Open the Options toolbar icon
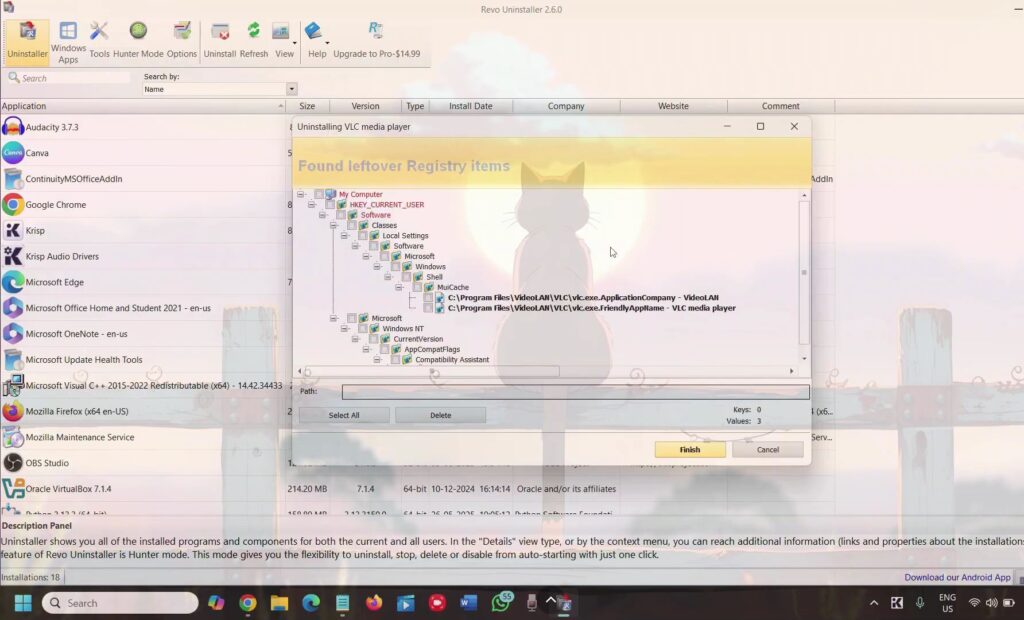This screenshot has height=620, width=1024. click(182, 41)
